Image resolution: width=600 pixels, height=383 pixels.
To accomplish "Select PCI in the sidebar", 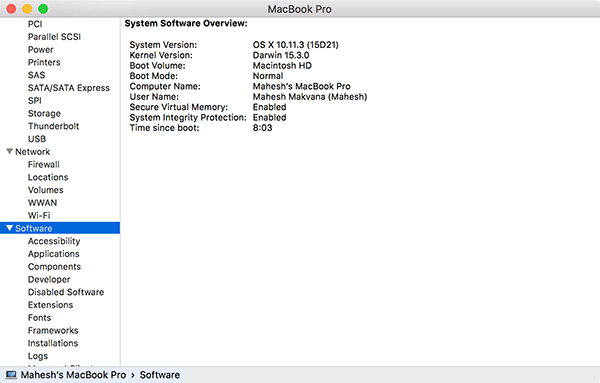I will [x=35, y=24].
